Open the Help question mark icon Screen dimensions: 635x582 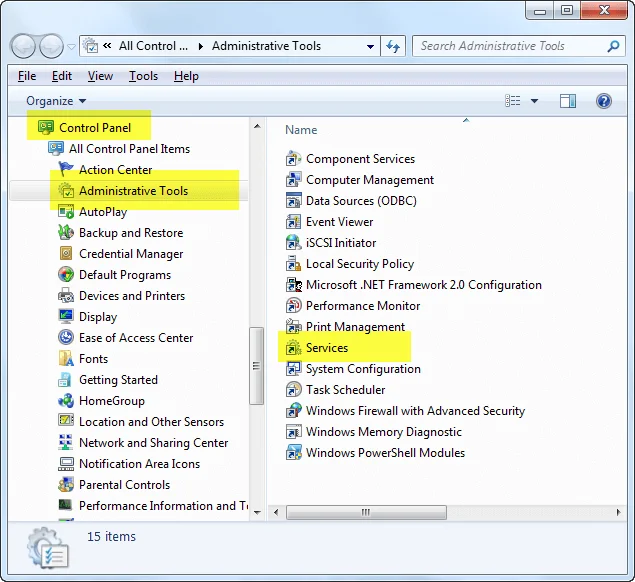(x=603, y=101)
